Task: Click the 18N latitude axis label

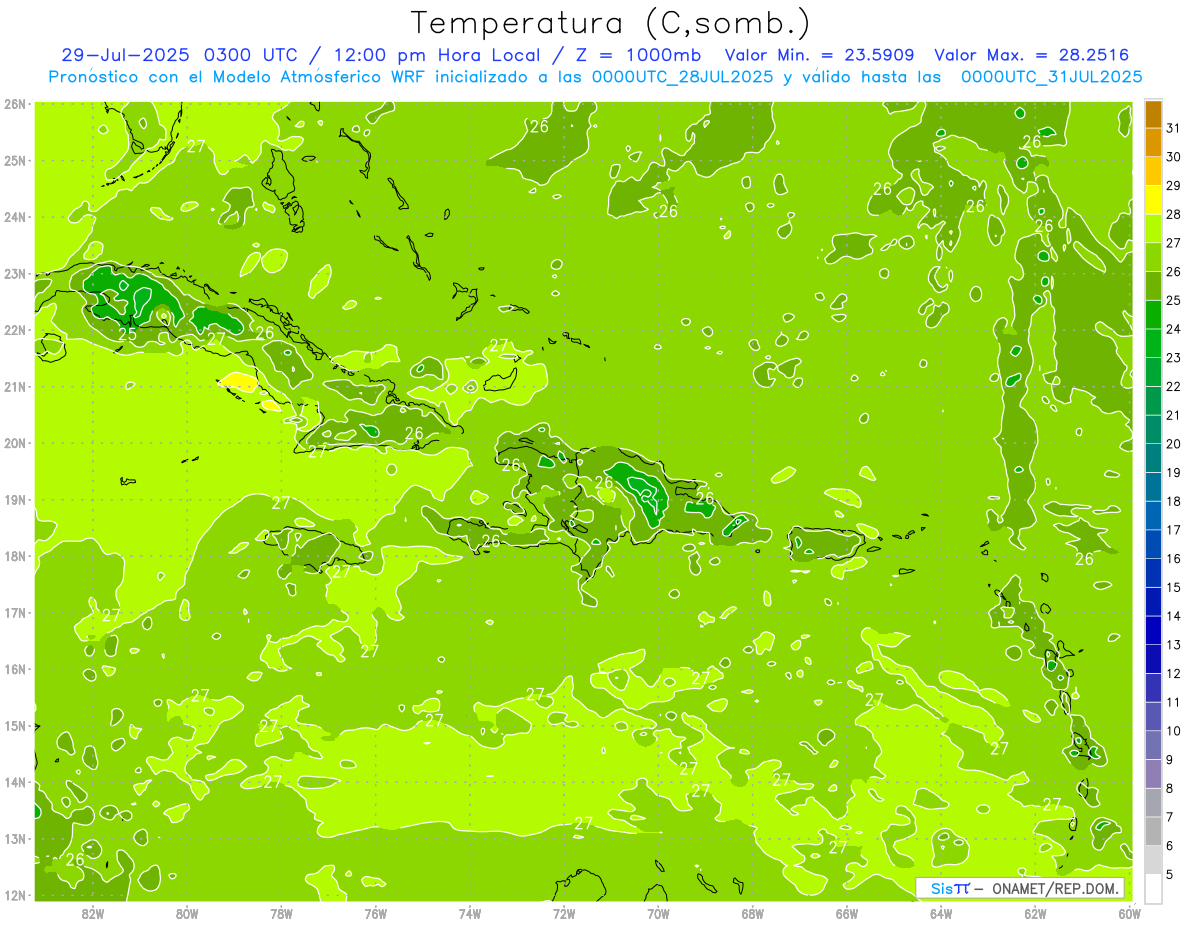Action: point(14,556)
